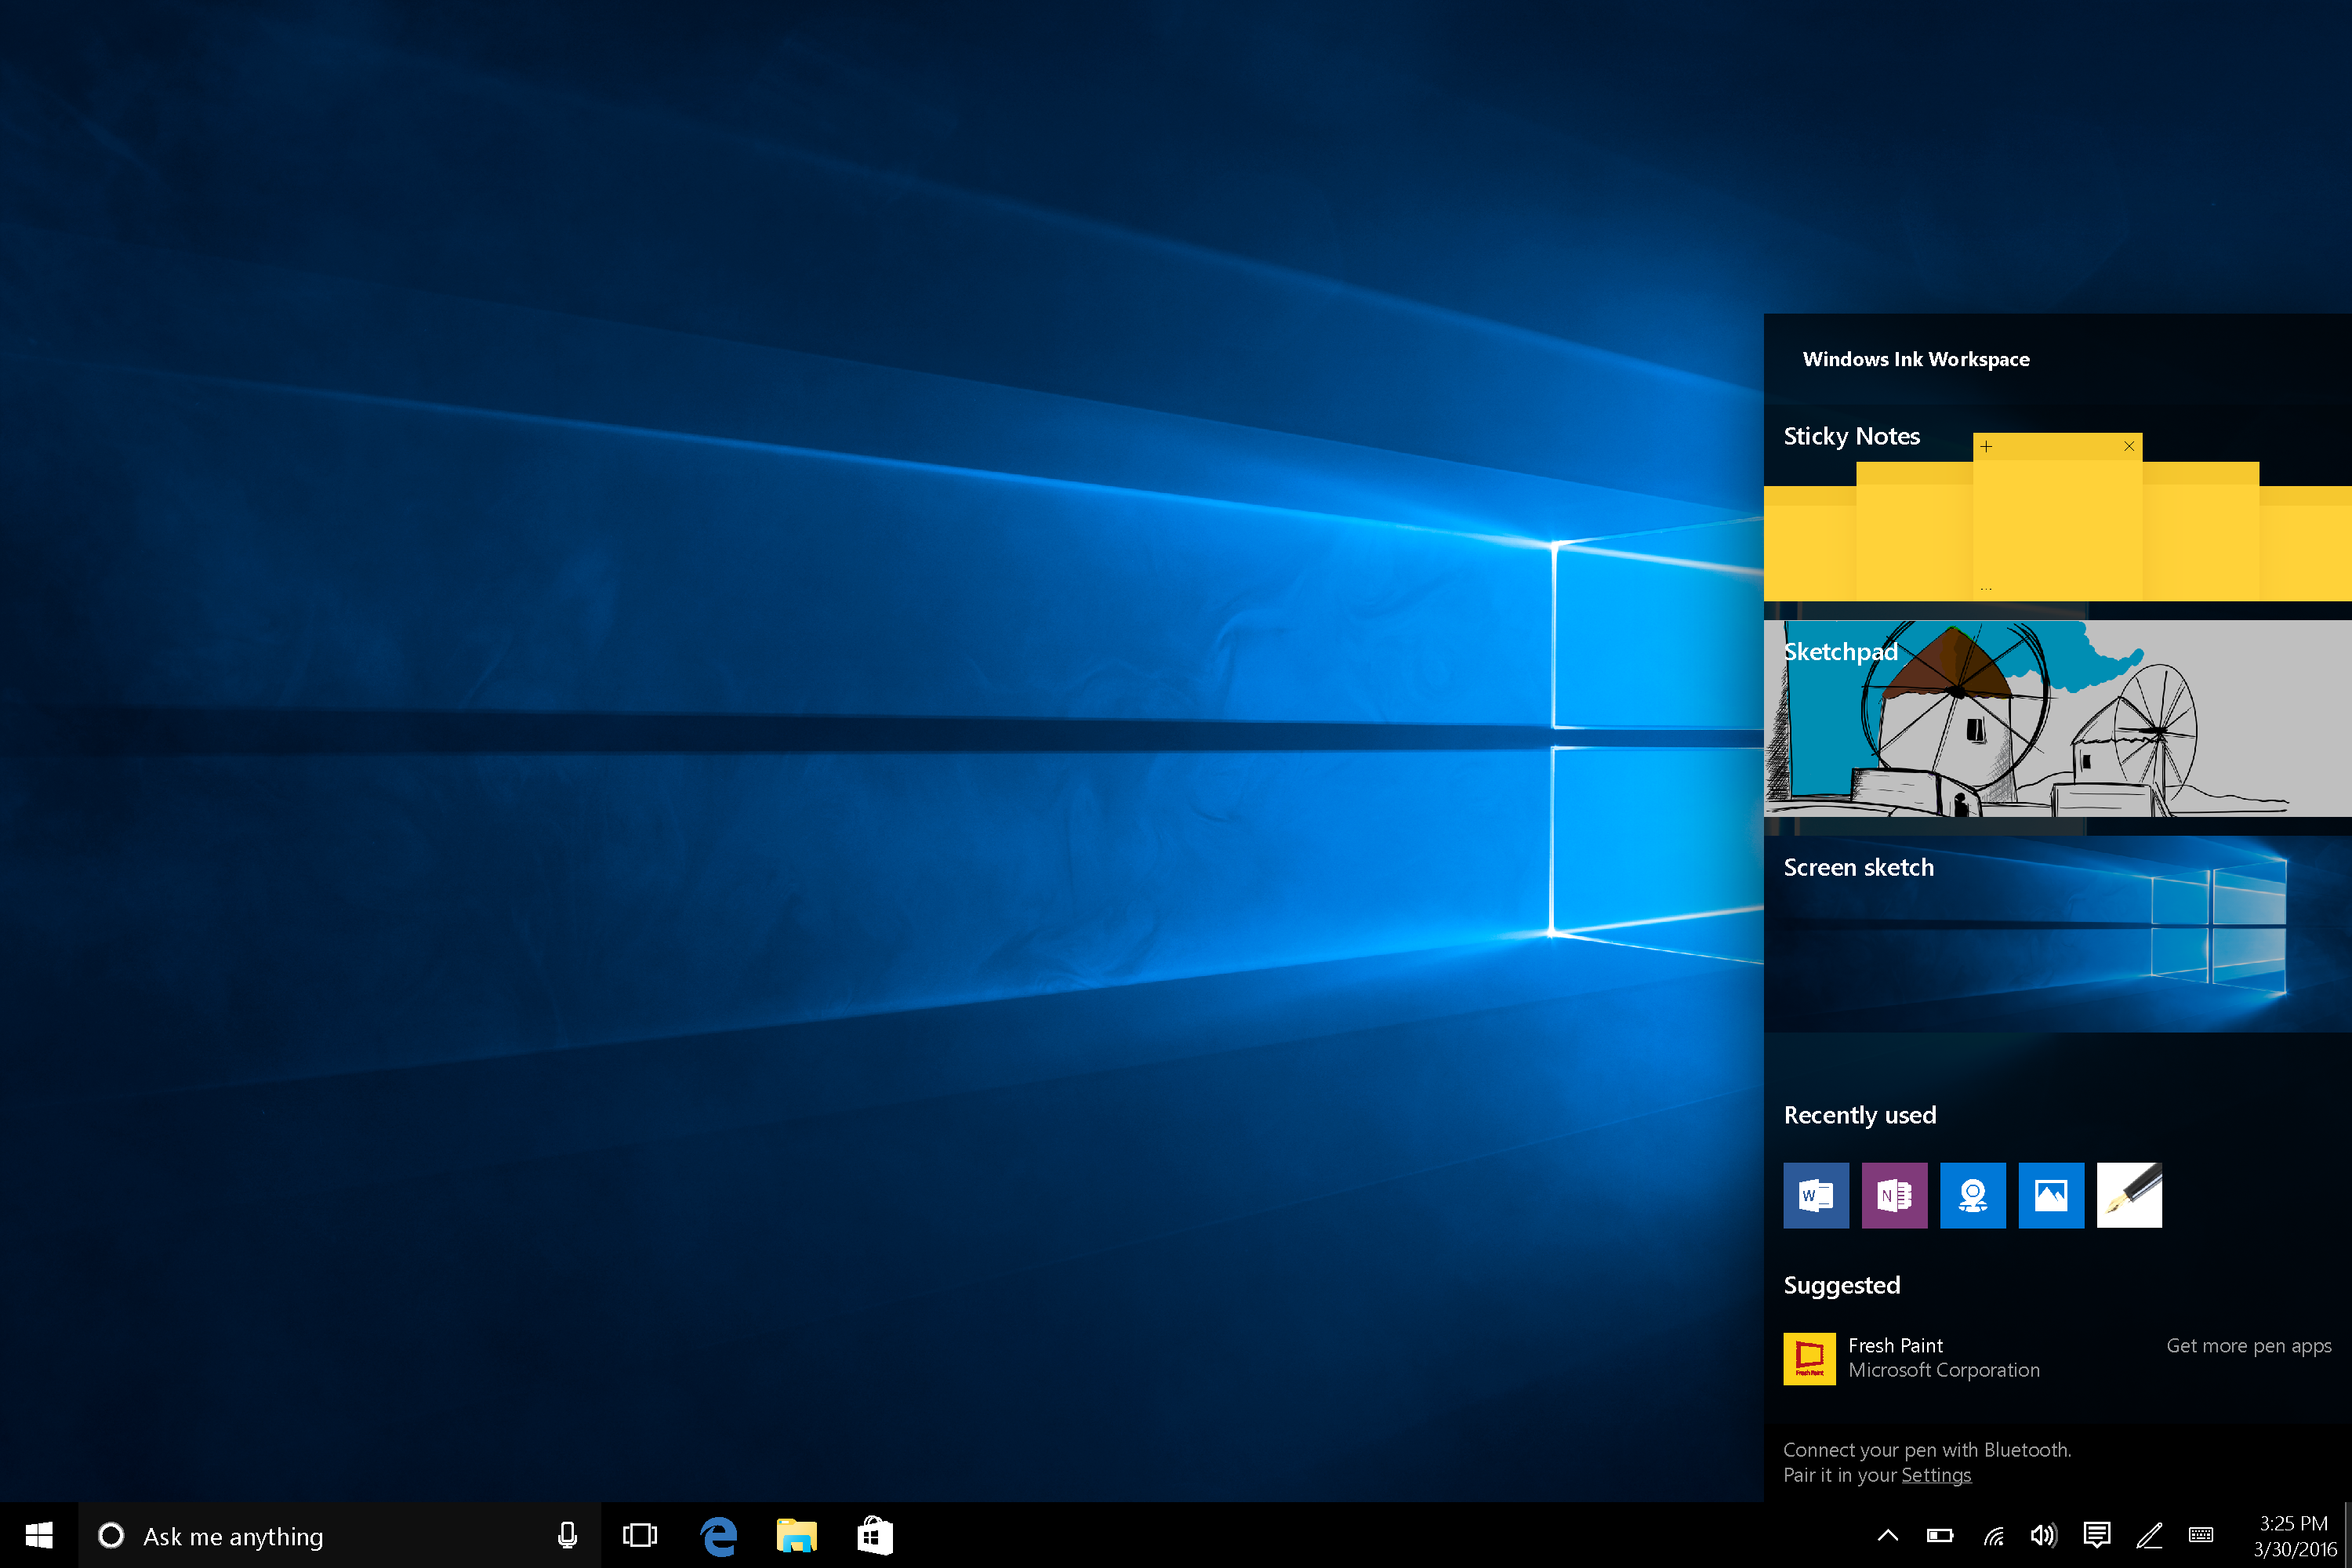The width and height of the screenshot is (2352, 1568).
Task: Select the fountain pen app in Recently used
Action: coord(2129,1195)
